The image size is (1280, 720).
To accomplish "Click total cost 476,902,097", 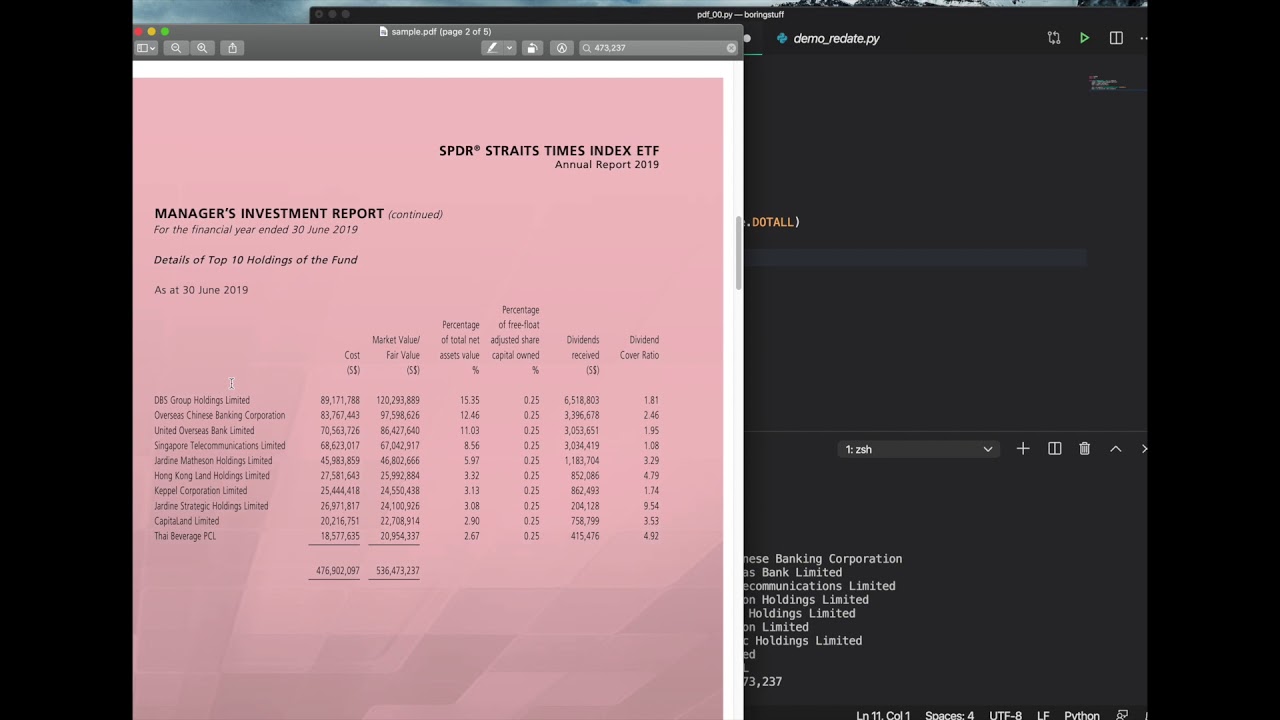I will pos(338,570).
